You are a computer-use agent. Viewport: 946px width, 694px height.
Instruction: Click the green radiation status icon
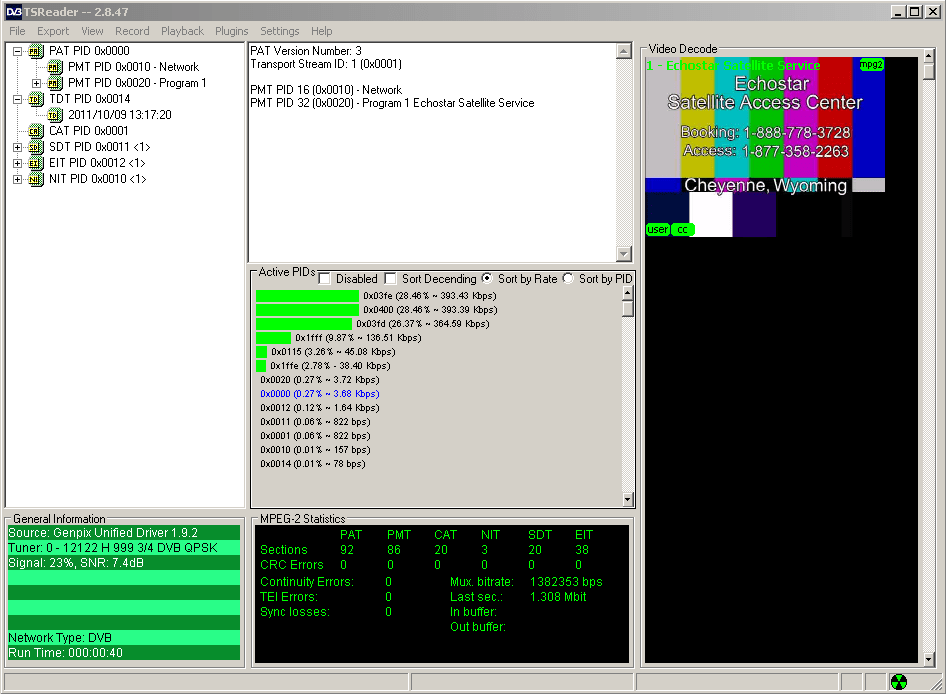[898, 682]
